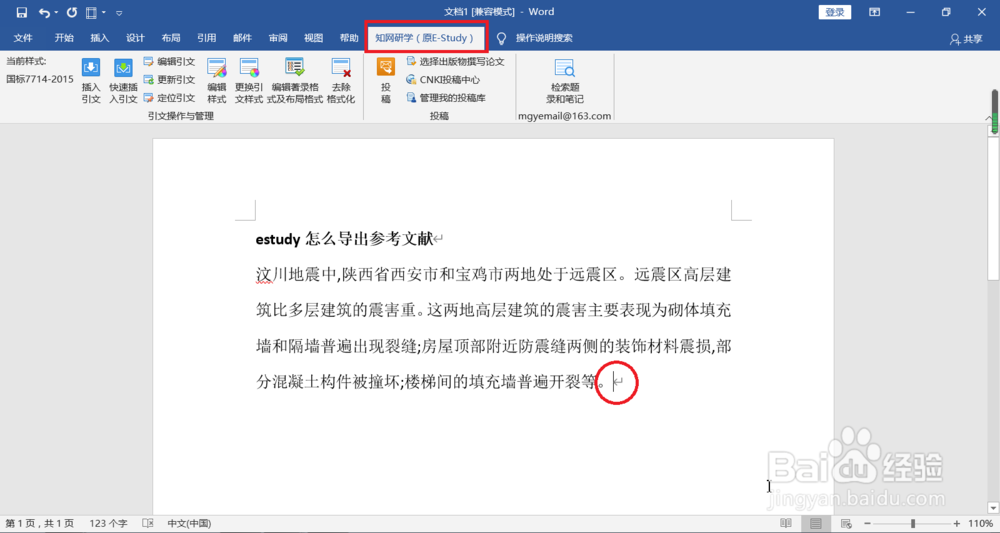The width and height of the screenshot is (1000, 533).
Task: Click the body text line starting with 汶川地震中
Action: pyautogui.click(x=494, y=275)
